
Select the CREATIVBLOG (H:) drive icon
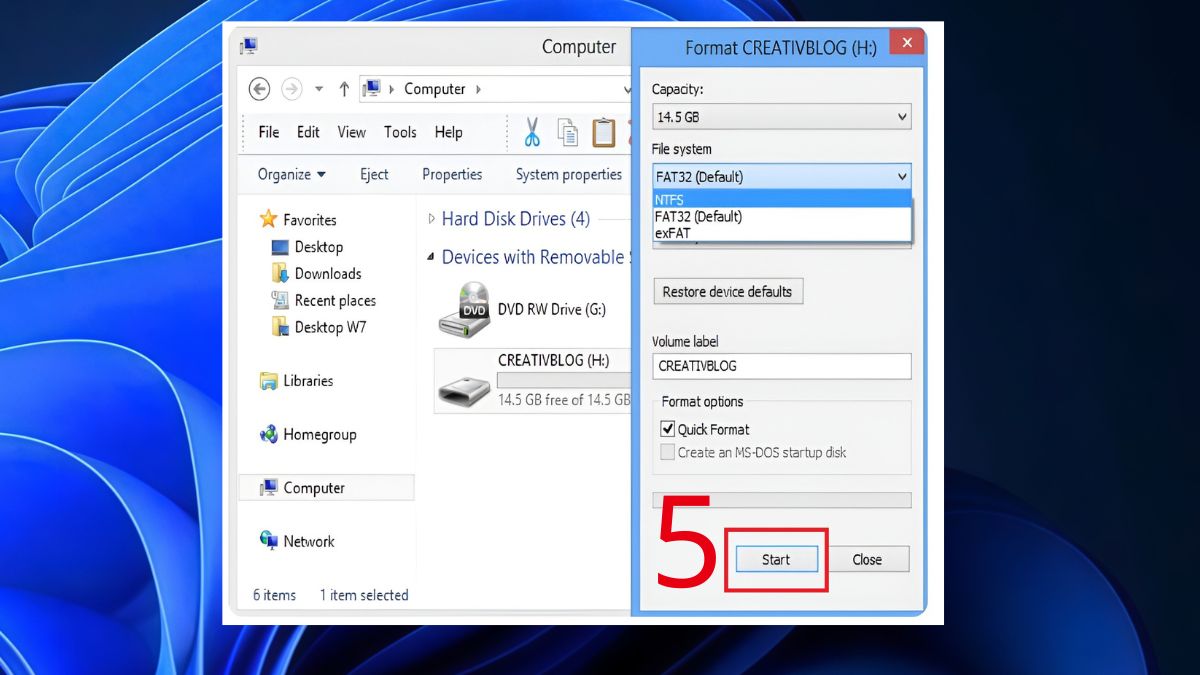tap(465, 389)
